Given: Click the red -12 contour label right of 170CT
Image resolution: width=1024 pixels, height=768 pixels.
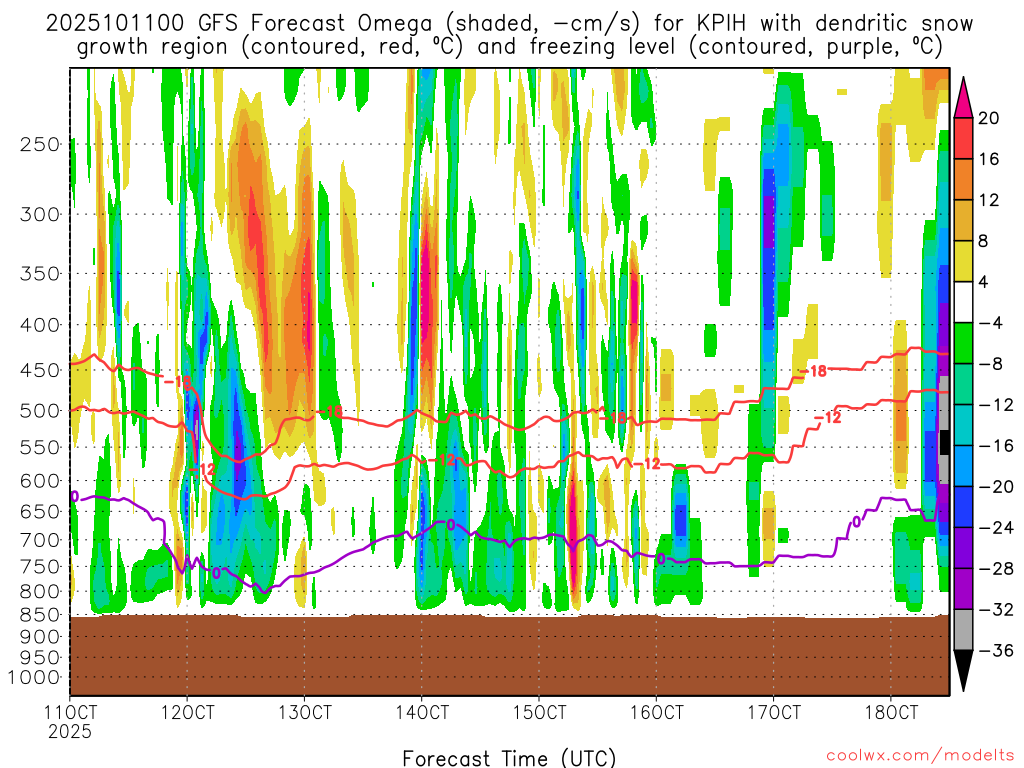Looking at the screenshot, I should tap(827, 417).
